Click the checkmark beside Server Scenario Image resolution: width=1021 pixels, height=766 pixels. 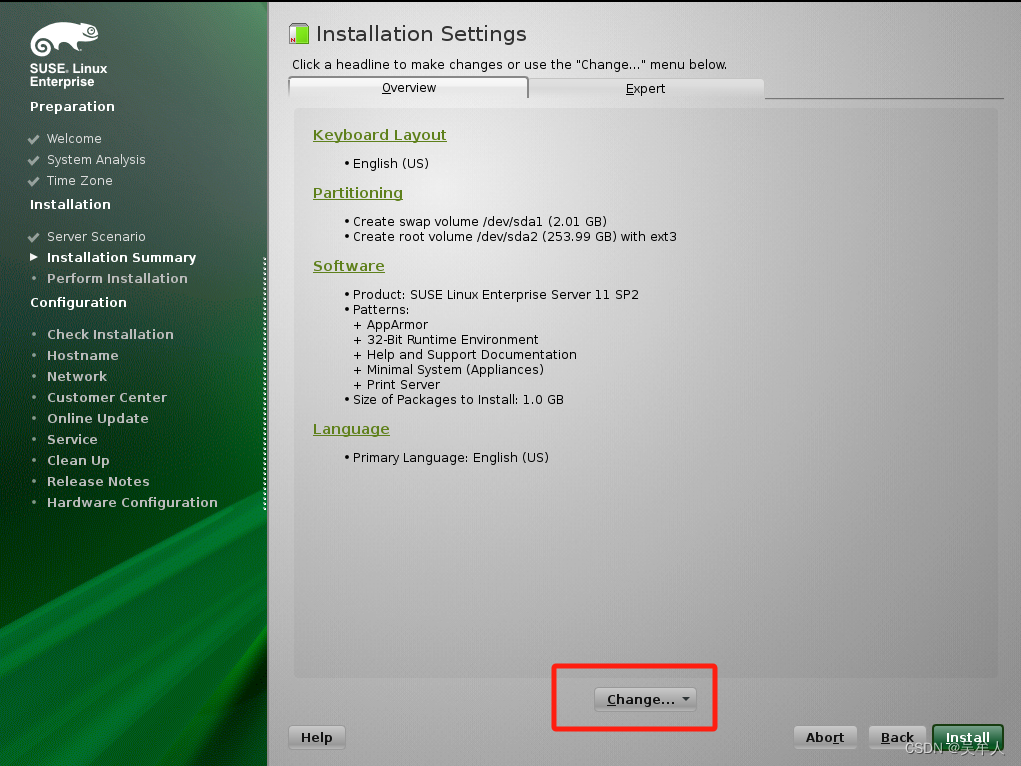pos(34,237)
